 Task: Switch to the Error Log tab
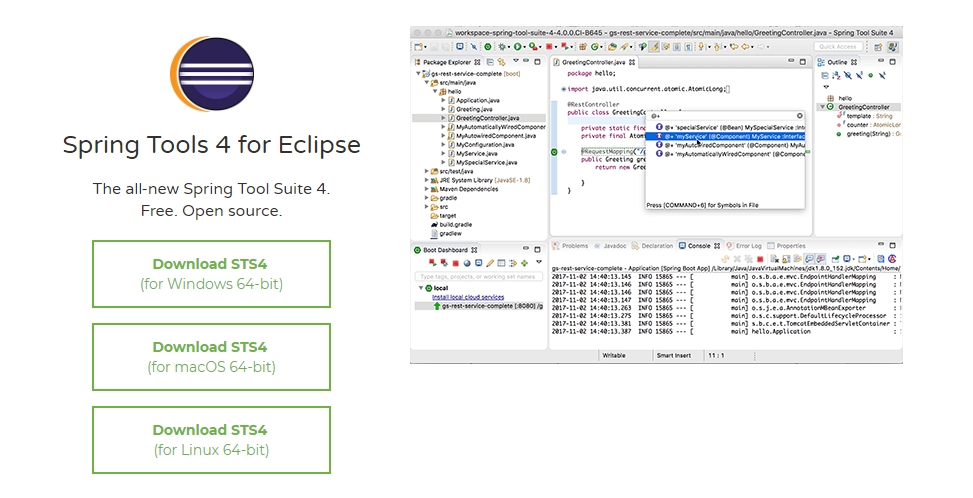tap(744, 246)
